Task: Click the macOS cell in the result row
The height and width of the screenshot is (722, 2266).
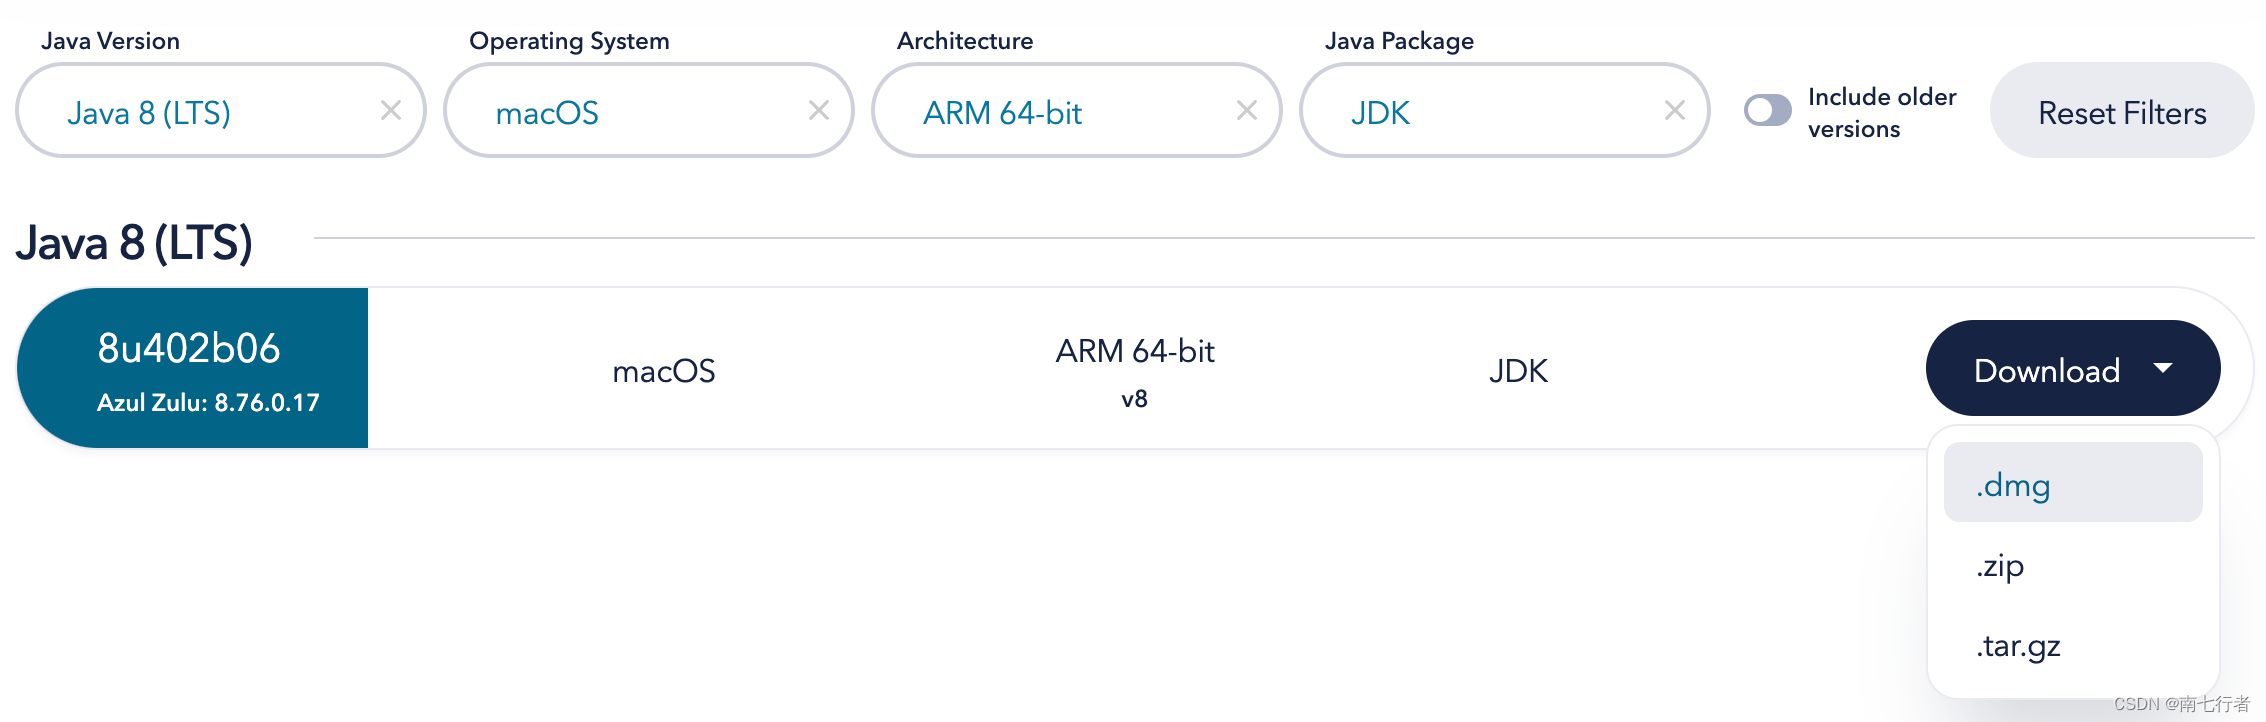Action: click(664, 371)
